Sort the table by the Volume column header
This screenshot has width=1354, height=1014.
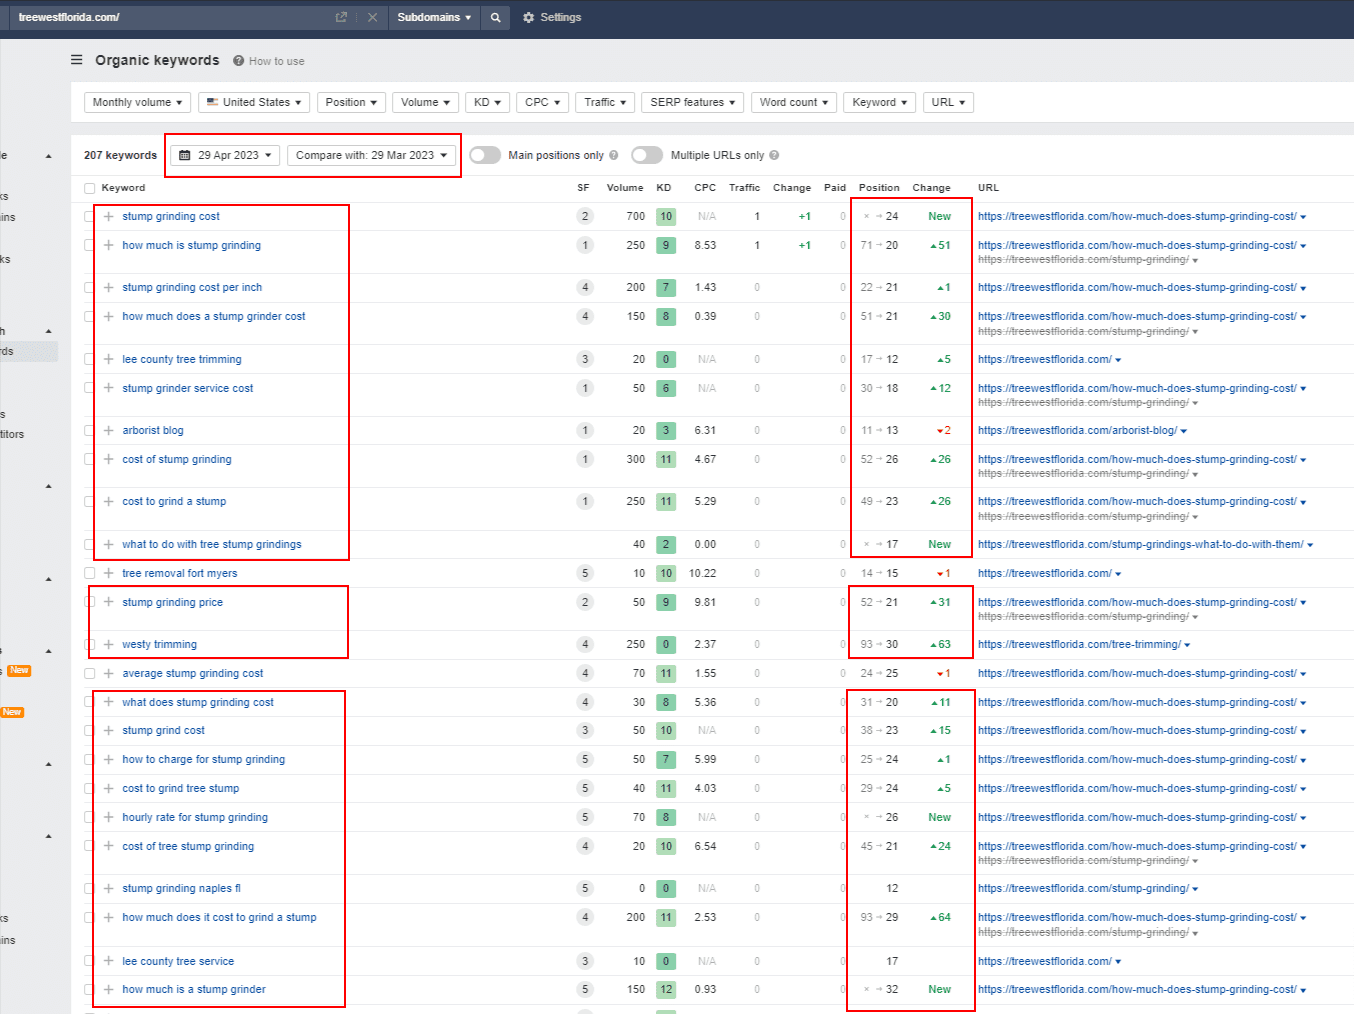click(625, 188)
